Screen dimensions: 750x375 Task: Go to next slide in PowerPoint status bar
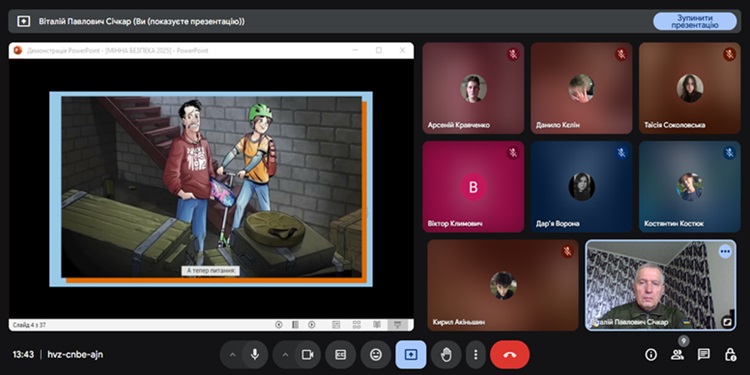312,325
